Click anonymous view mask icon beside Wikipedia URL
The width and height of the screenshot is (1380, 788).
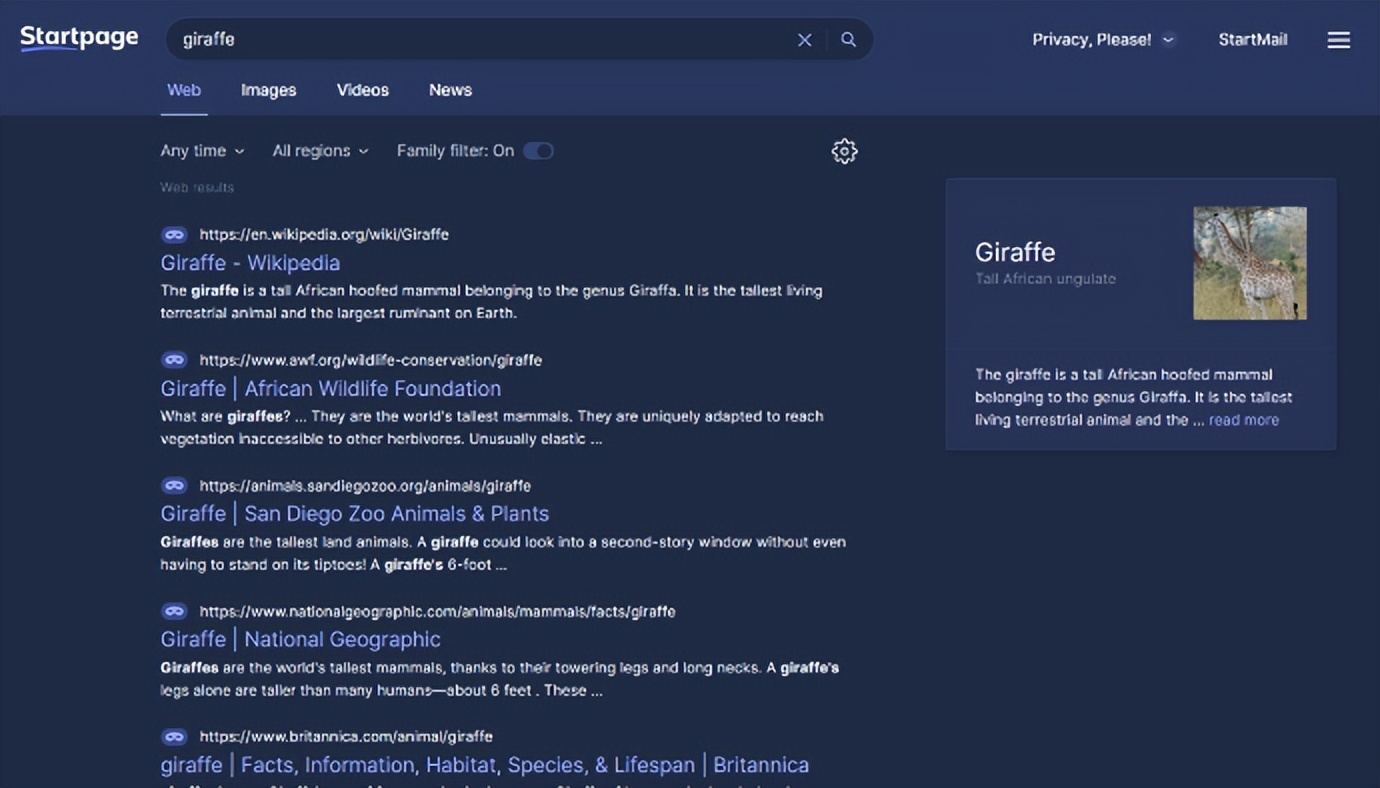[x=174, y=234]
